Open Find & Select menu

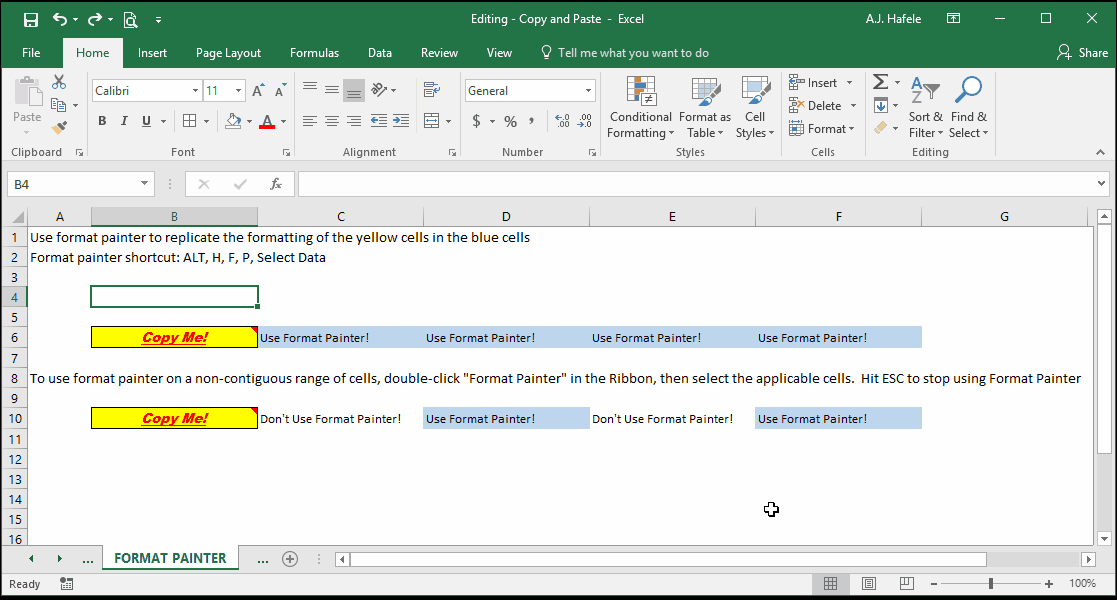coord(969,108)
